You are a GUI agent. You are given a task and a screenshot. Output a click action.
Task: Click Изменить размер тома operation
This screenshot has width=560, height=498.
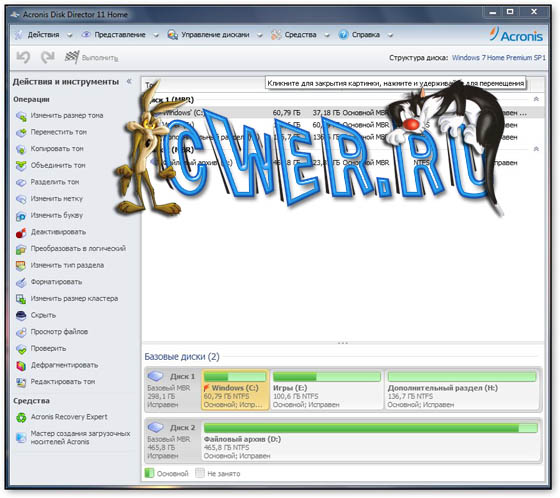[x=67, y=116]
